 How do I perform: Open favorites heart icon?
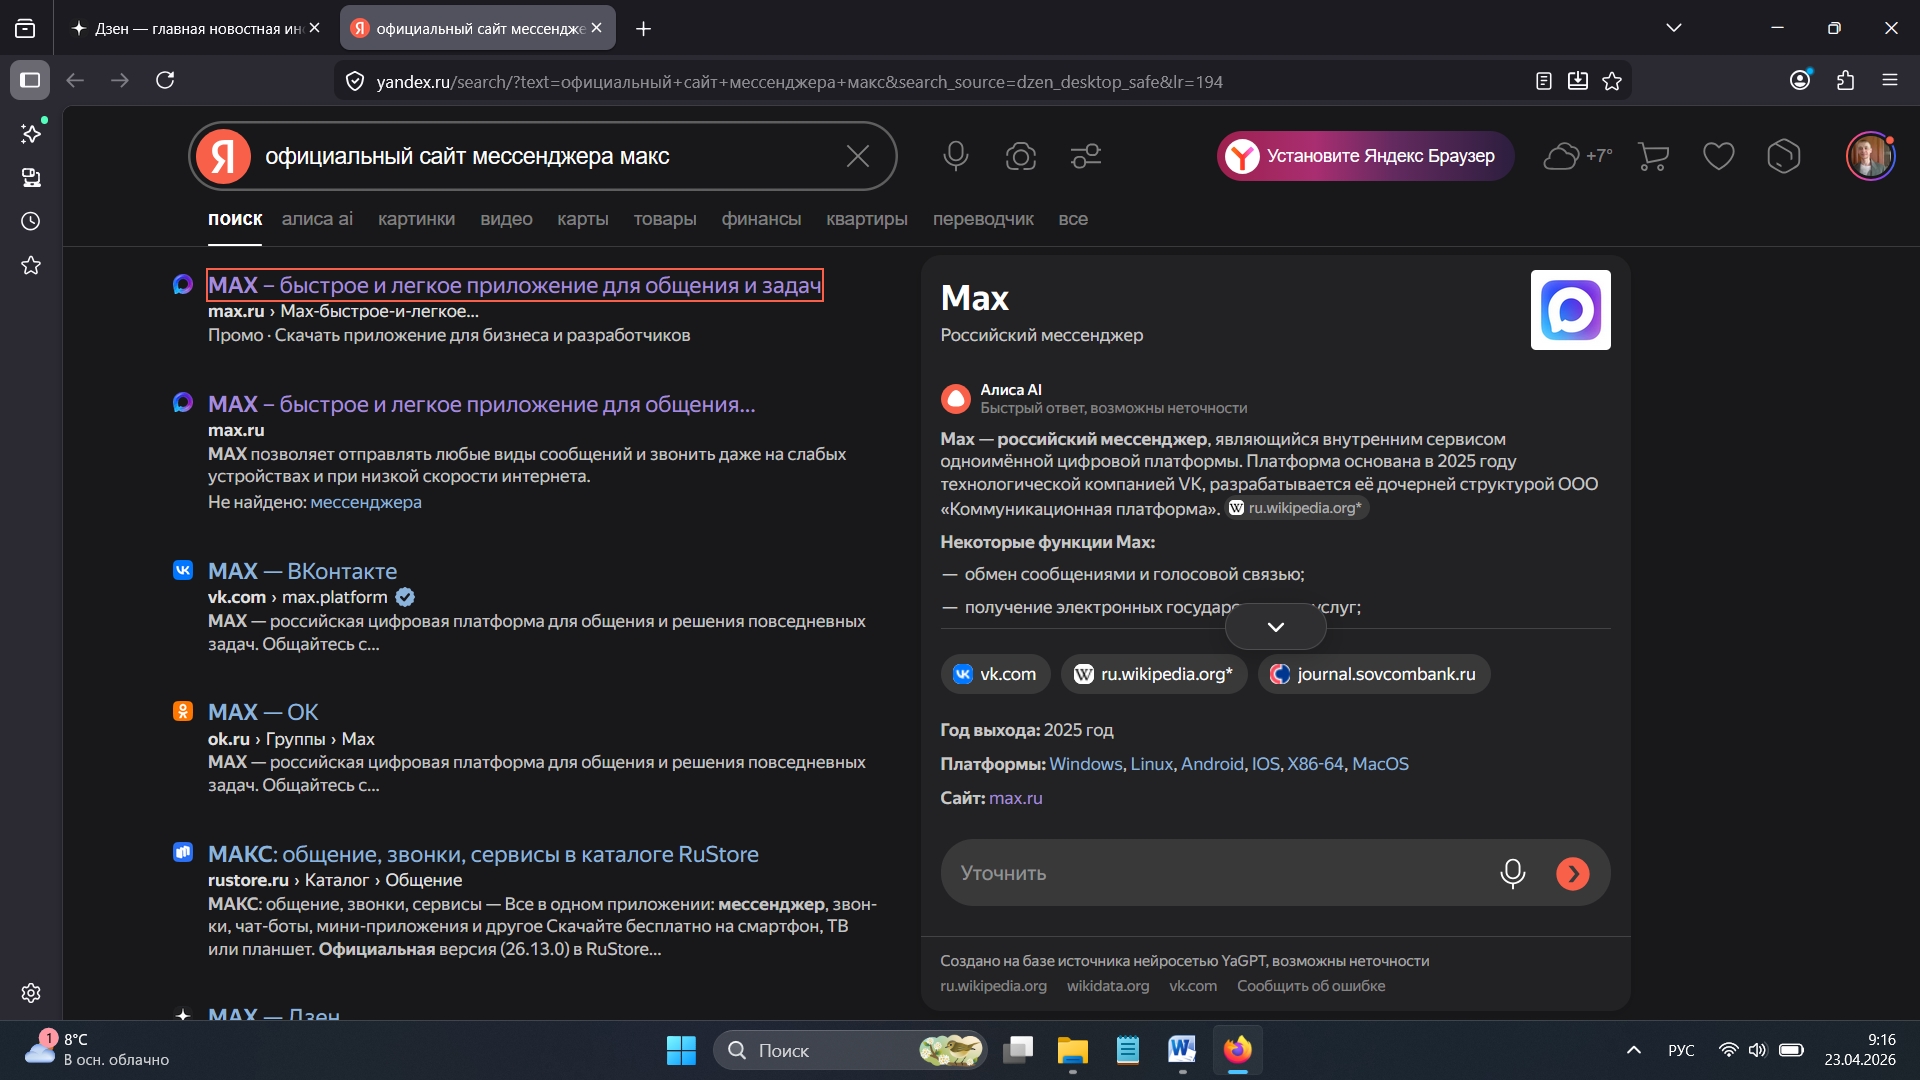tap(1719, 156)
